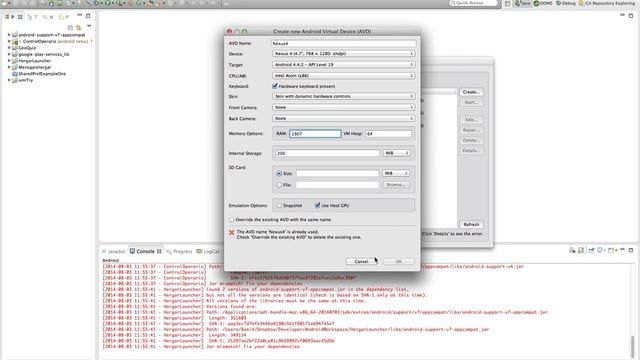The image size is (640, 360).
Task: Click Cancel in the Create AVD dialog
Action: point(361,262)
